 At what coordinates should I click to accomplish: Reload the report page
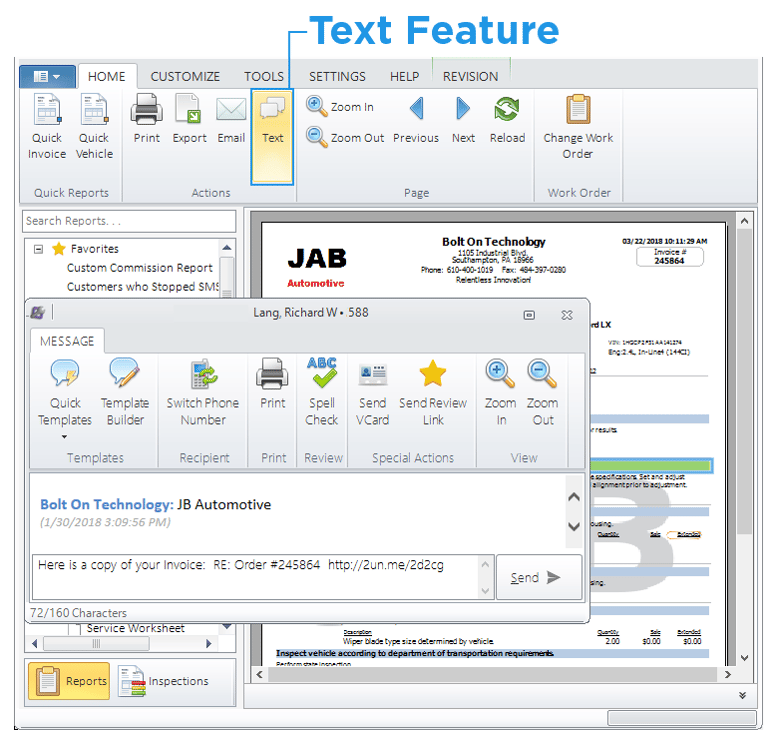pyautogui.click(x=507, y=119)
